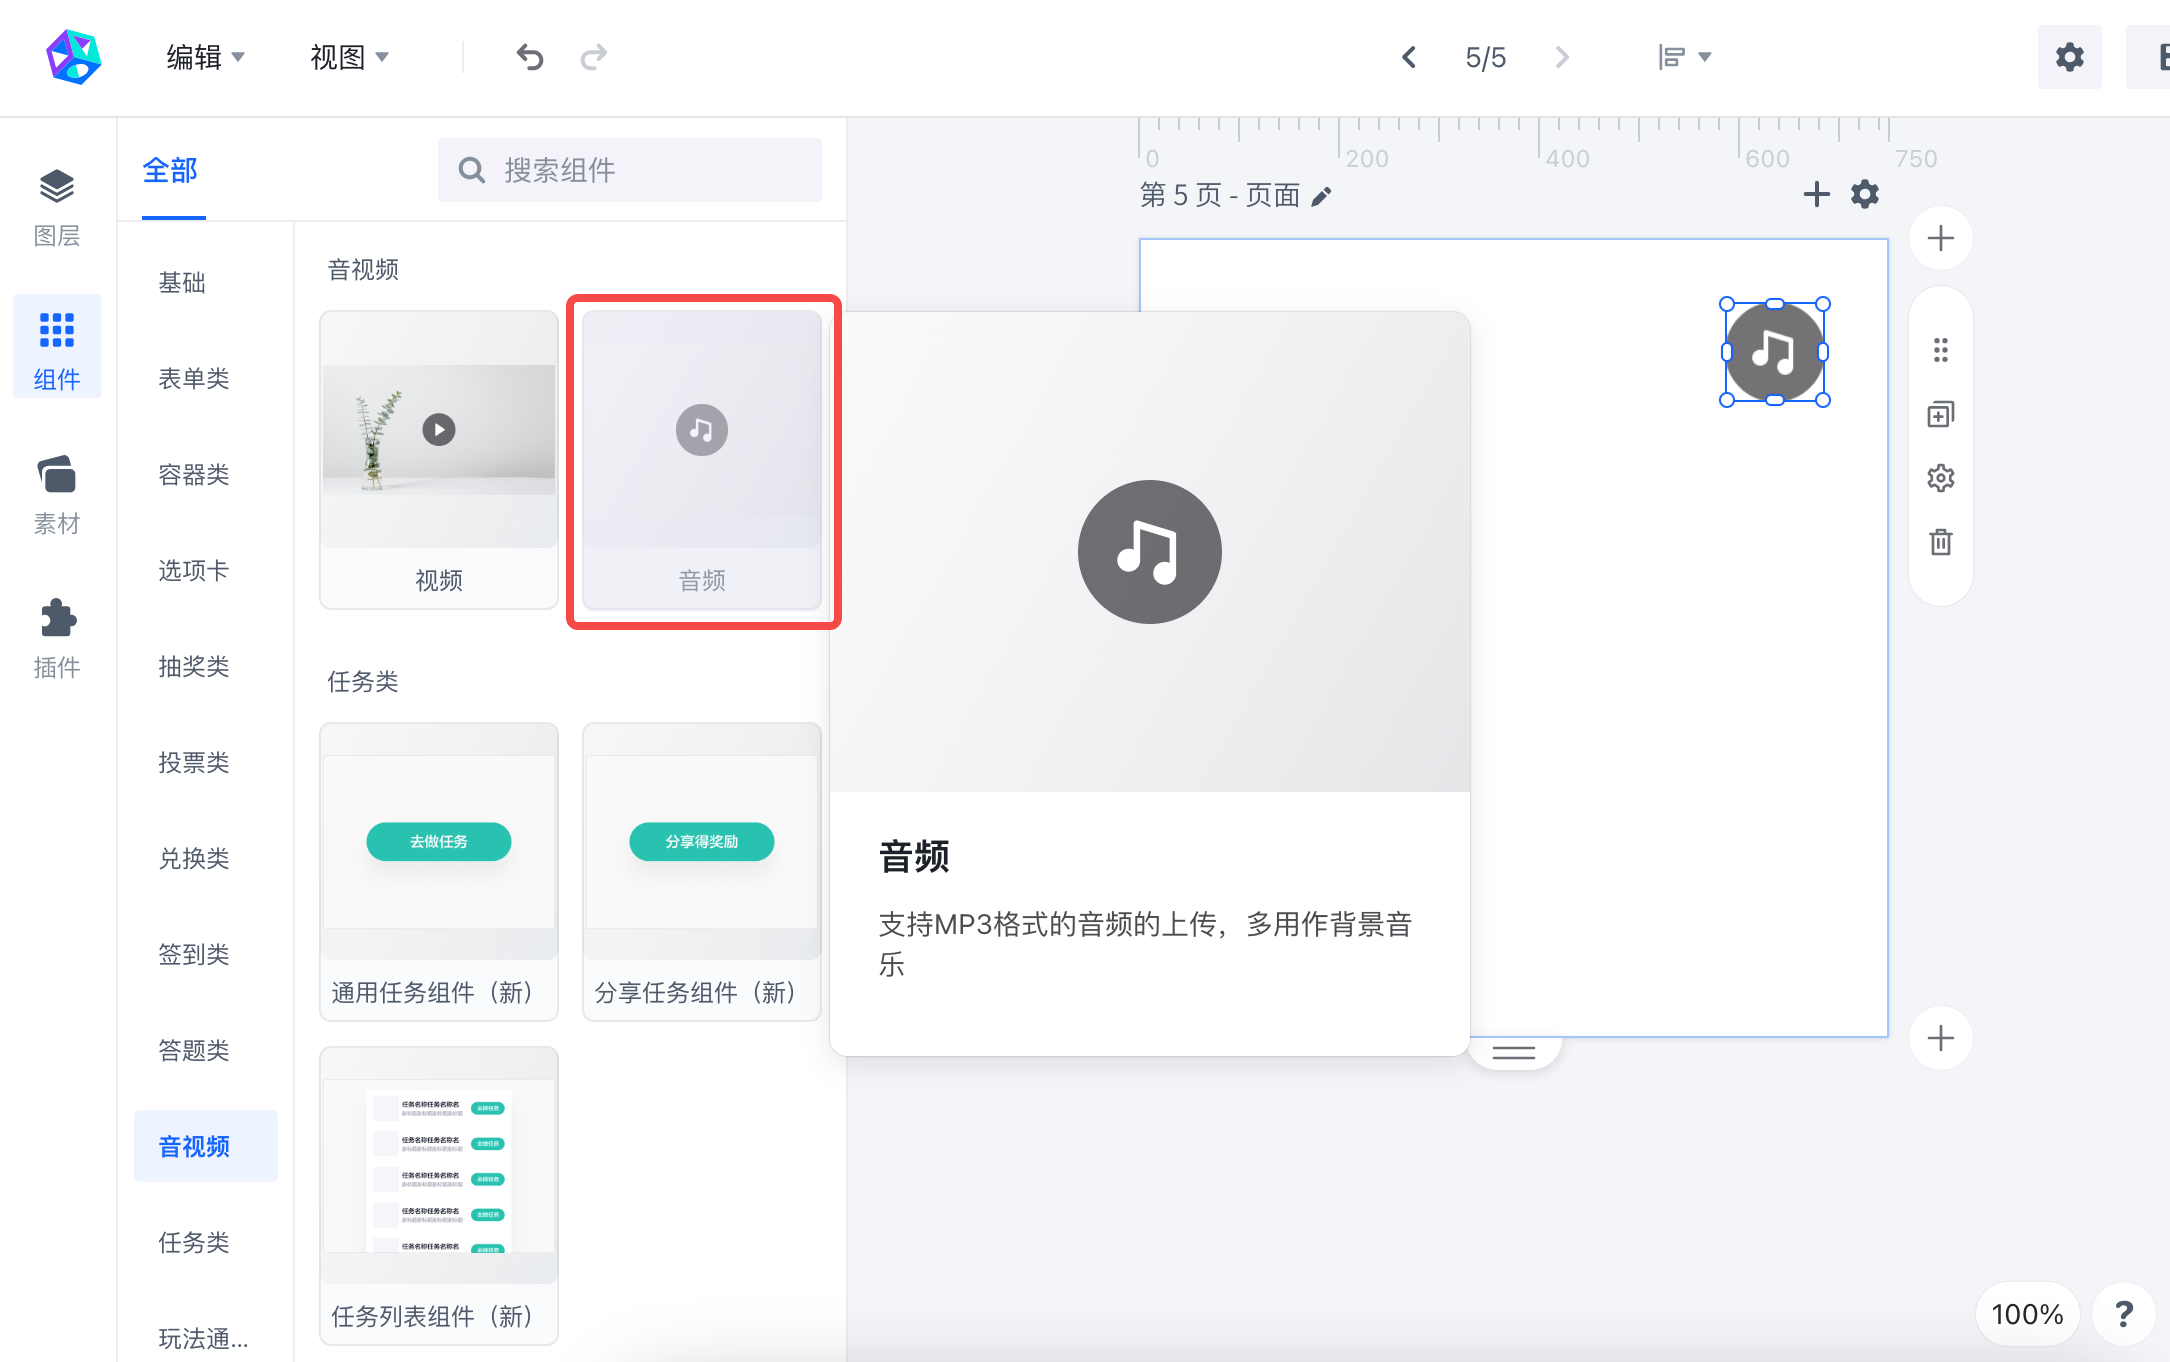Screen dimensions: 2170x1362
Task: Click the help question mark button
Action: pyautogui.click(x=2124, y=1313)
